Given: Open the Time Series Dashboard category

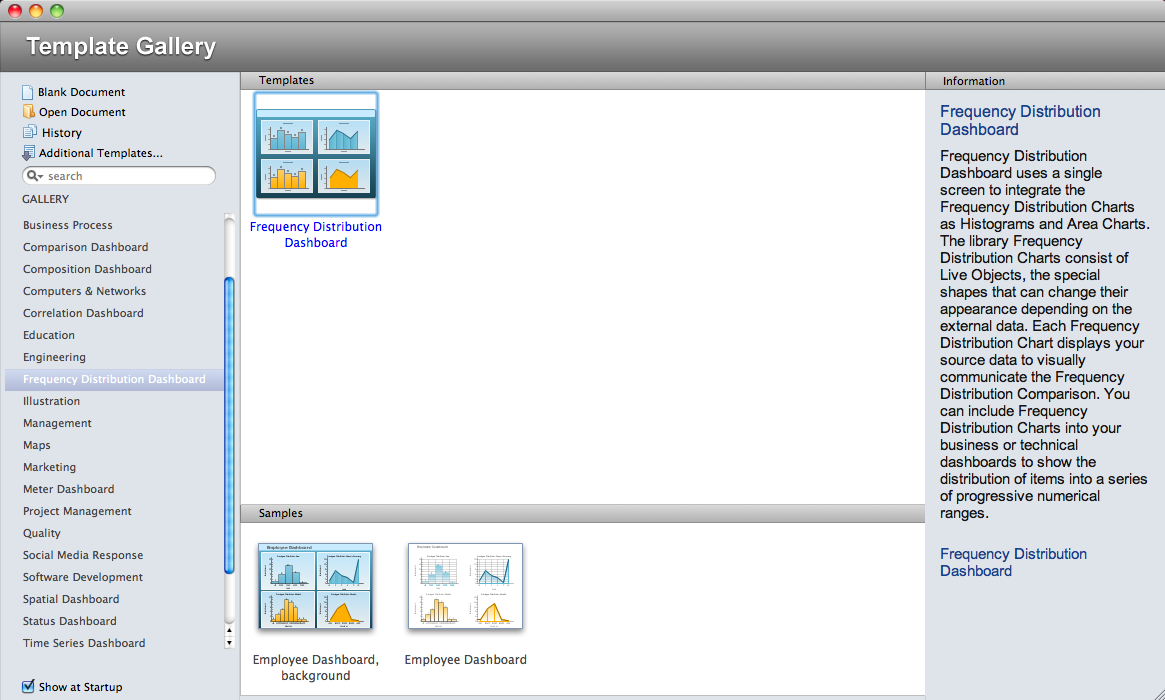Looking at the screenshot, I should coord(84,643).
